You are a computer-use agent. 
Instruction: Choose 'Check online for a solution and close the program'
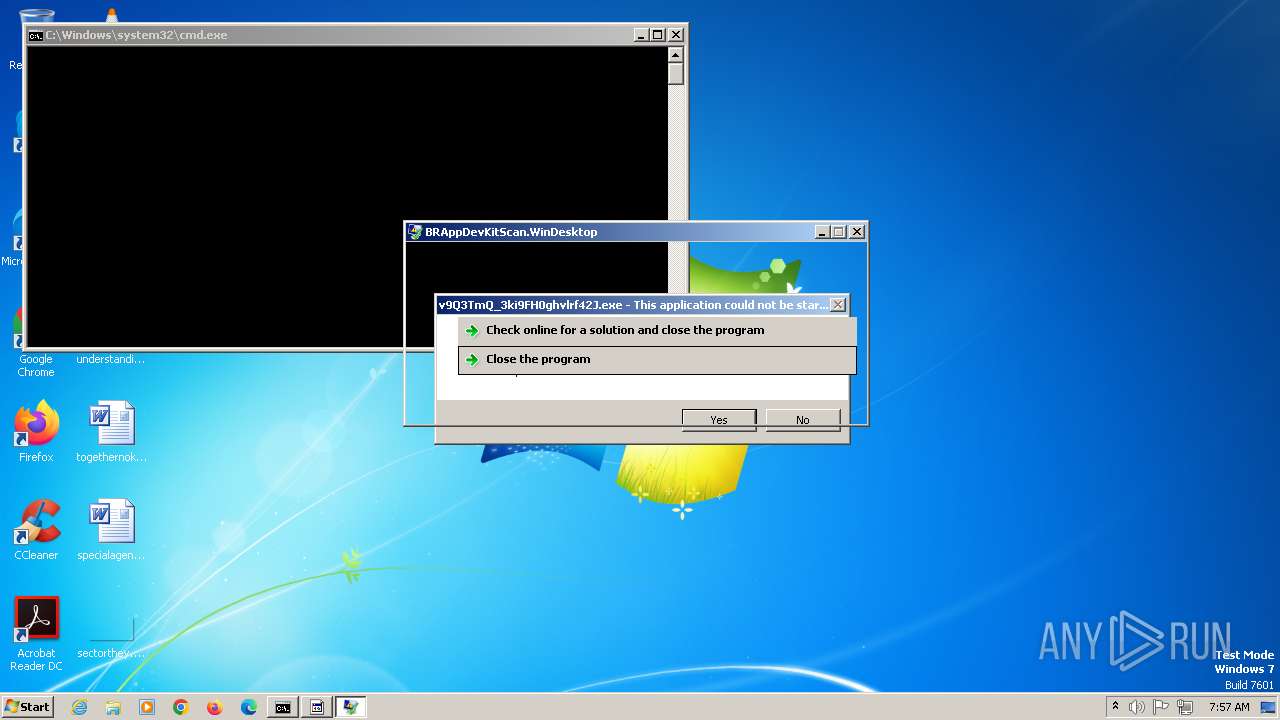657,331
